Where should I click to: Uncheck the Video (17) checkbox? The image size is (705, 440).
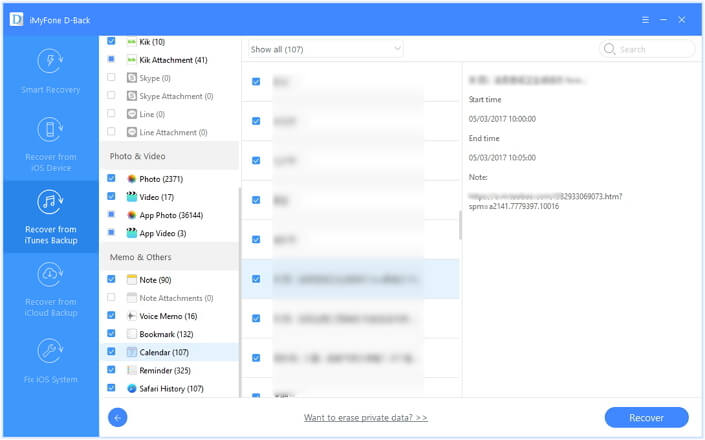(111, 196)
